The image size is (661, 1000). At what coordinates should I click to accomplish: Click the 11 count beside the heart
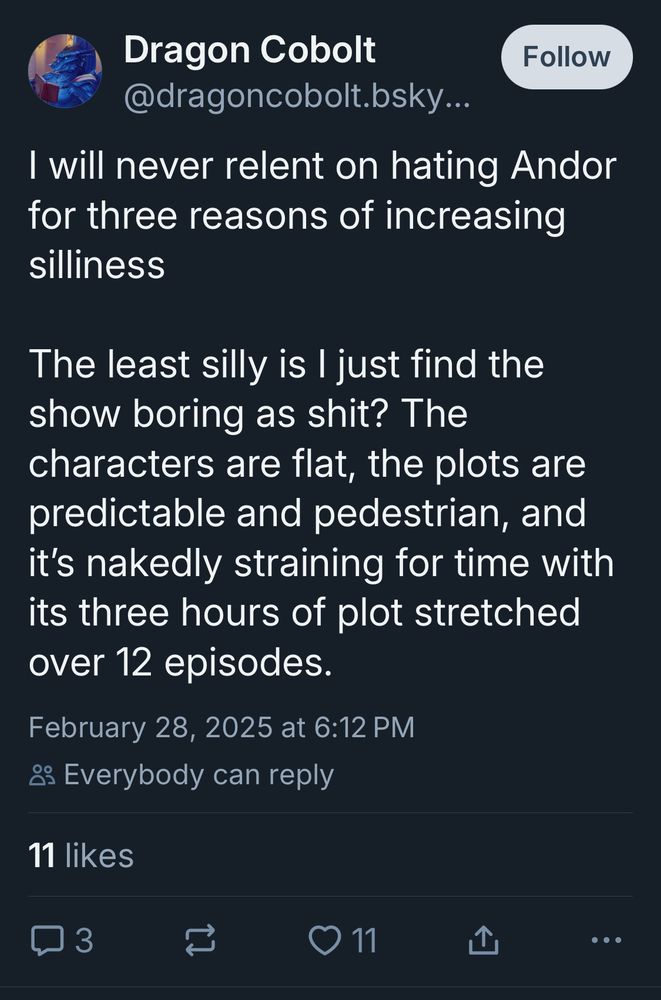363,940
